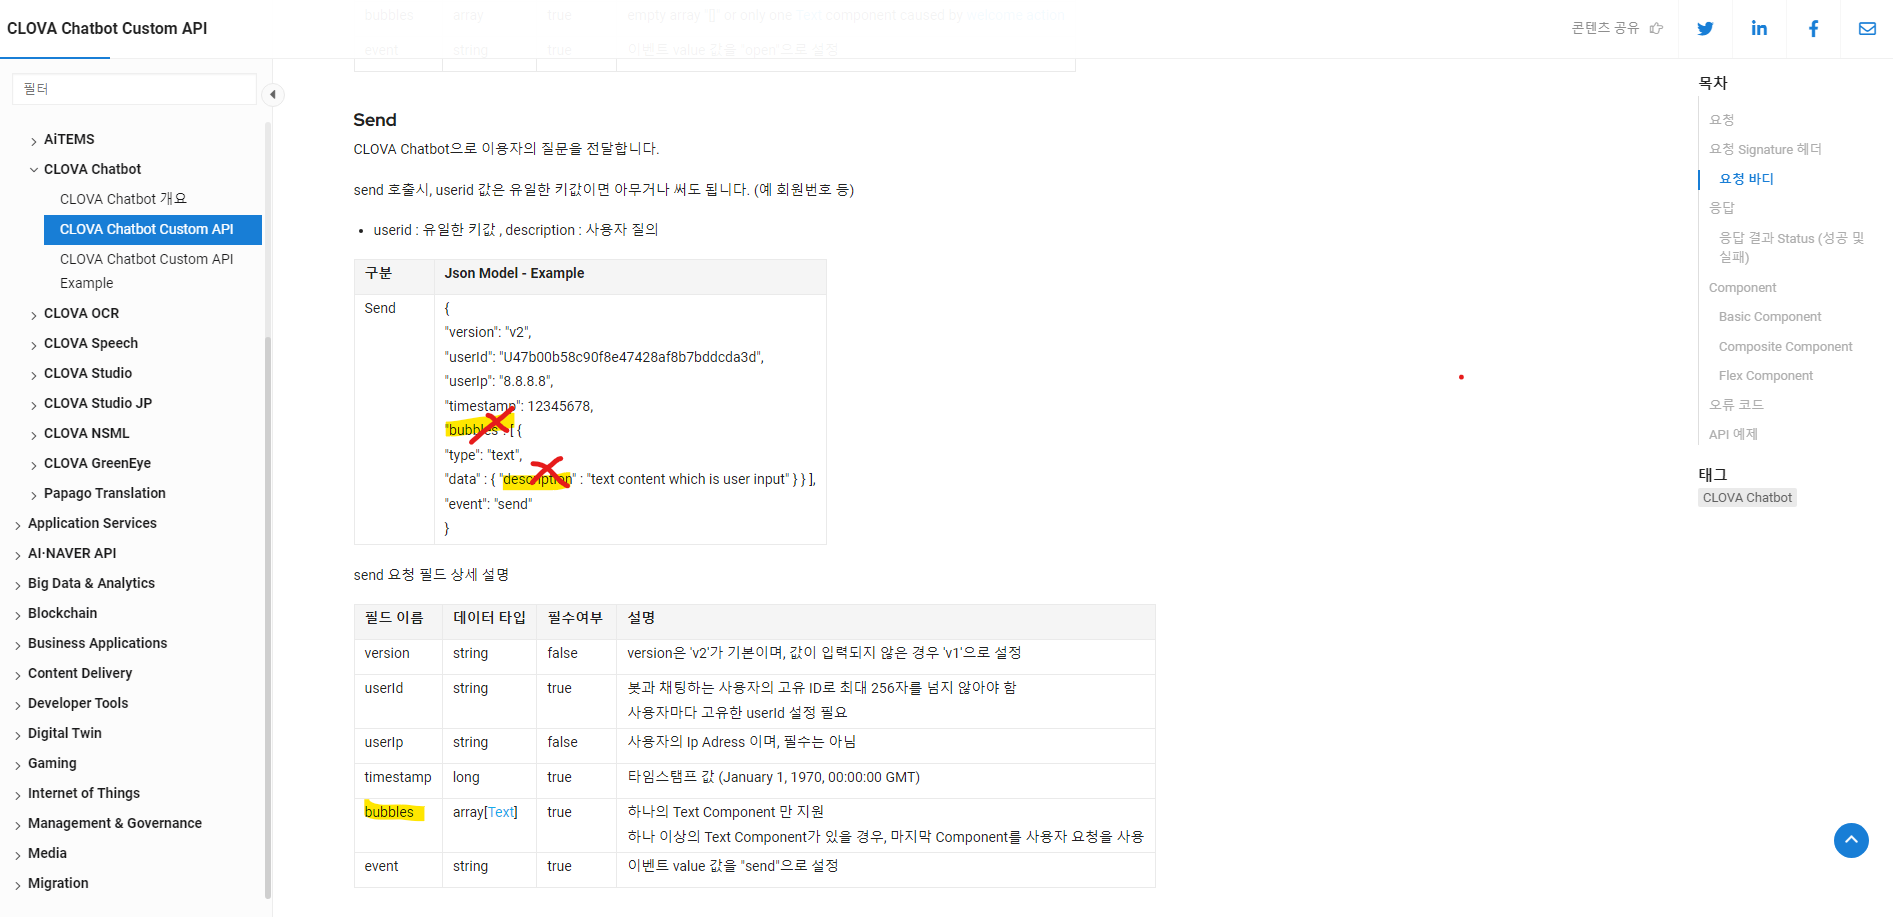This screenshot has width=1893, height=917.
Task: Open the Text type link in bubbles row
Action: (x=501, y=812)
